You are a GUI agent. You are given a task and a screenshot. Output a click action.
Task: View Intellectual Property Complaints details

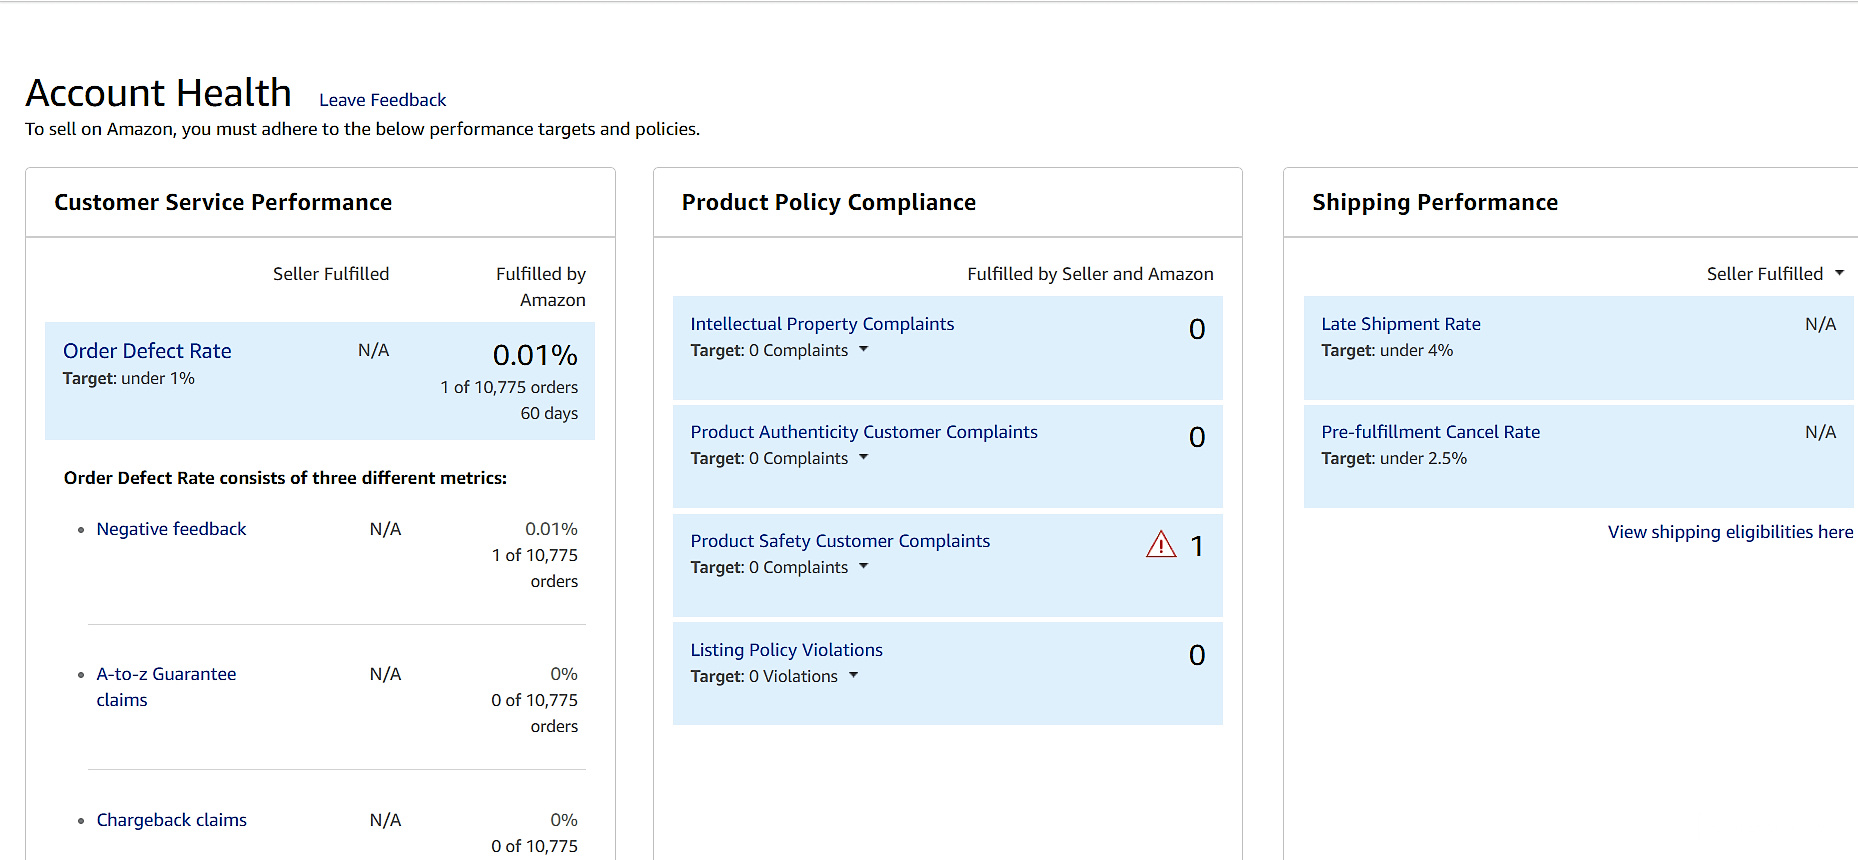click(821, 324)
